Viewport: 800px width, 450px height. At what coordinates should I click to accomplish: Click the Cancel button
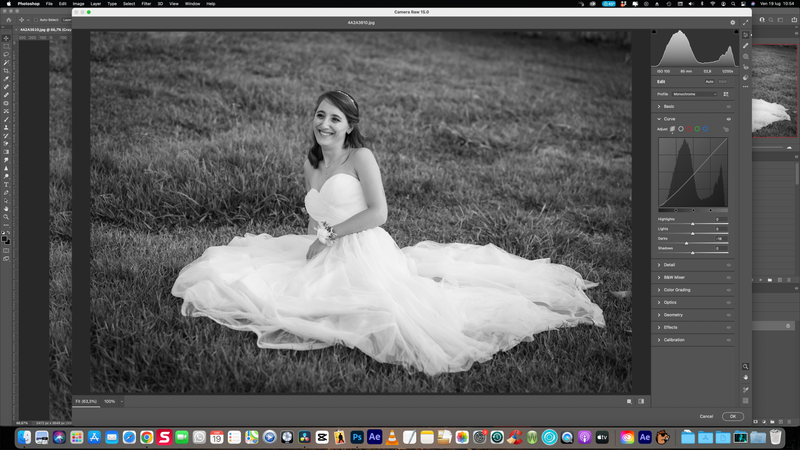tap(706, 416)
